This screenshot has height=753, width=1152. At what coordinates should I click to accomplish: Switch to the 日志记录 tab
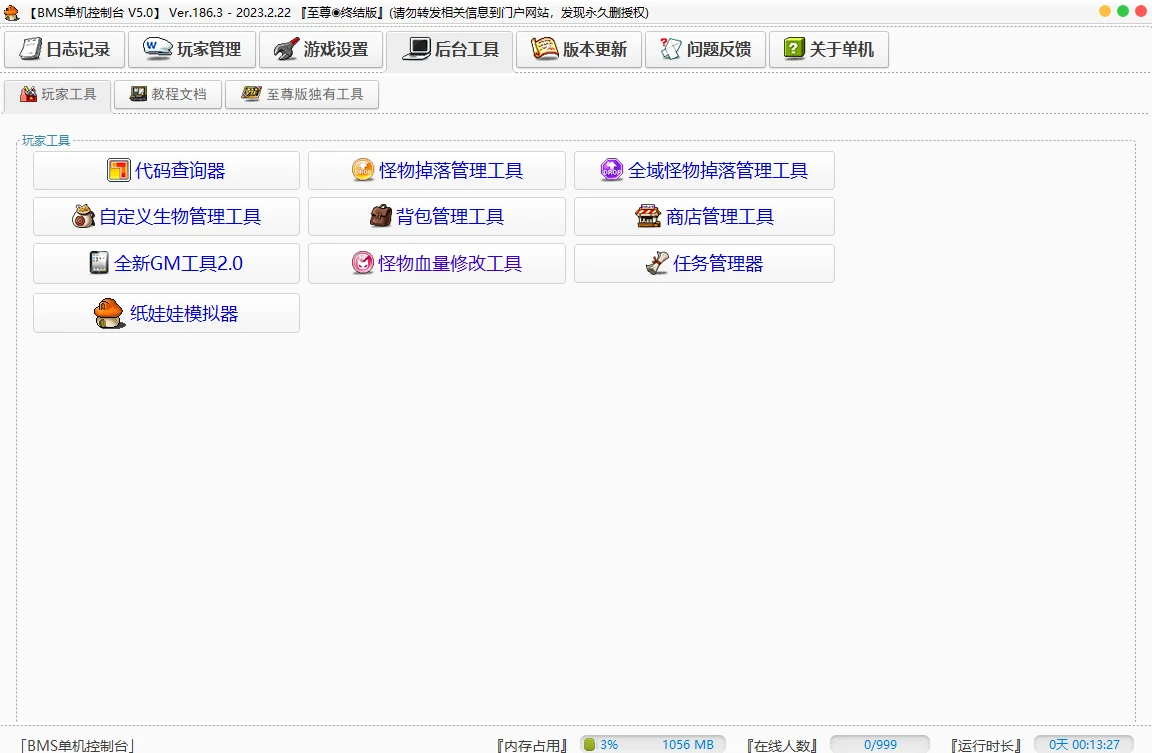[x=65, y=49]
